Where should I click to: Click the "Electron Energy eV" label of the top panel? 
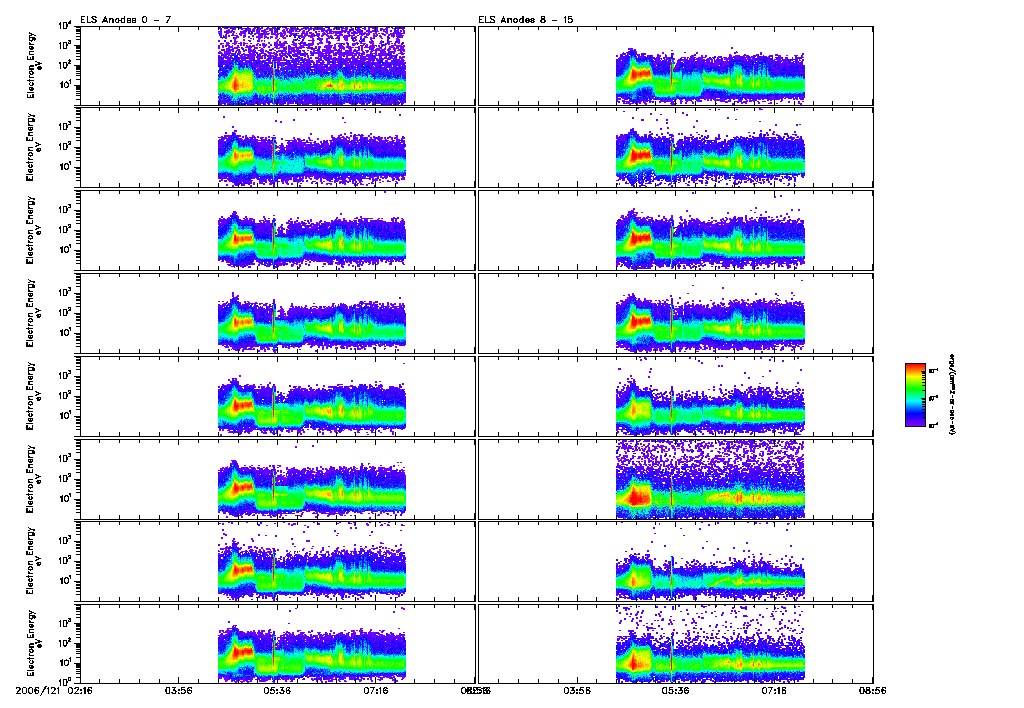click(x=35, y=65)
